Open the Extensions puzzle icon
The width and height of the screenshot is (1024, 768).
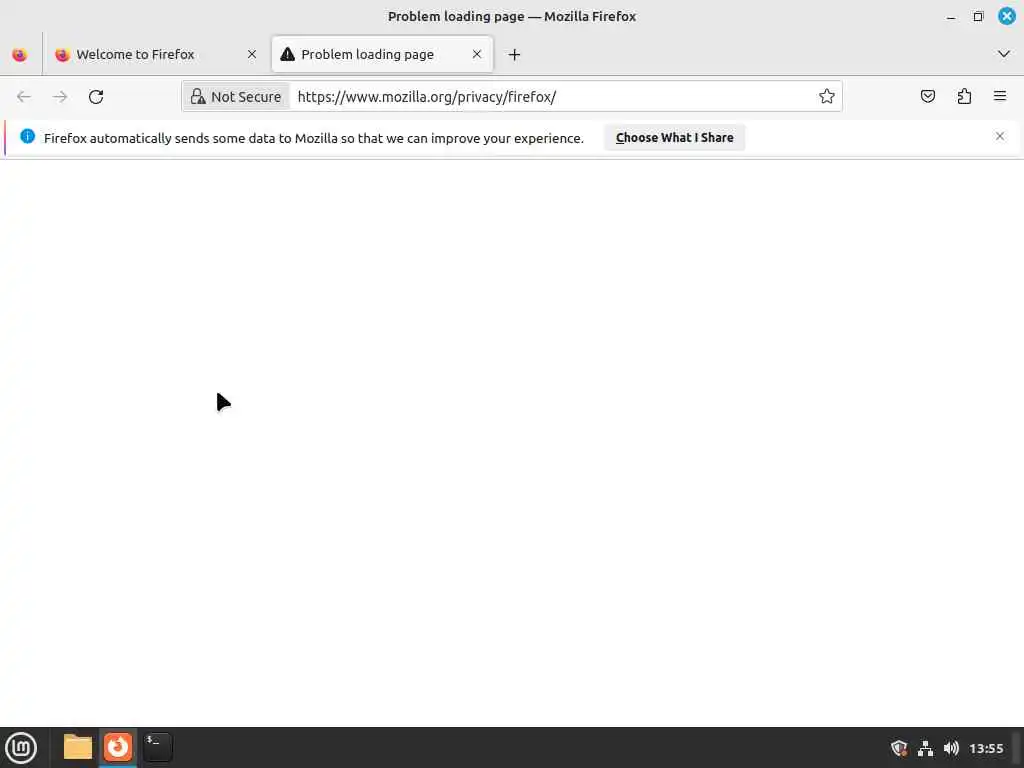(964, 97)
